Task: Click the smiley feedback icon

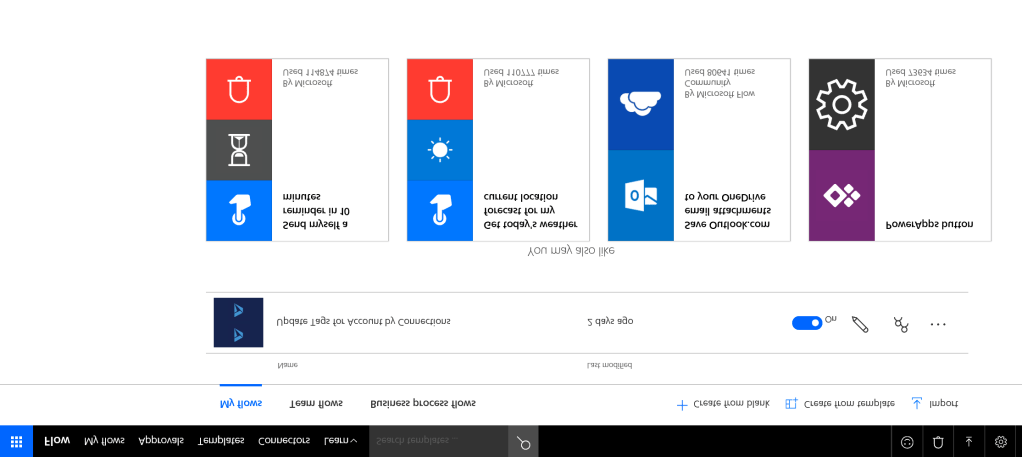Action: tap(907, 441)
